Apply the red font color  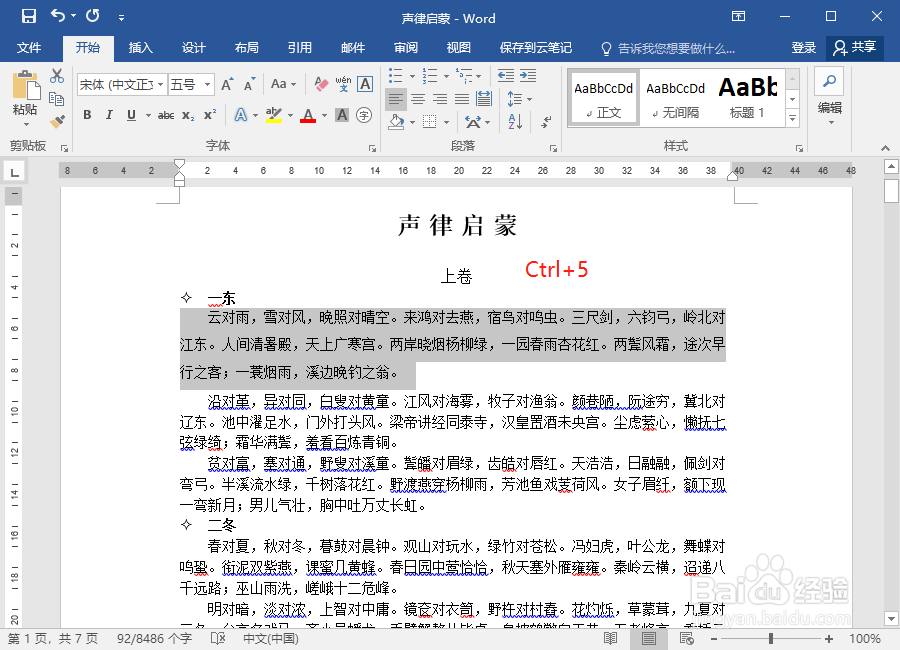[308, 115]
